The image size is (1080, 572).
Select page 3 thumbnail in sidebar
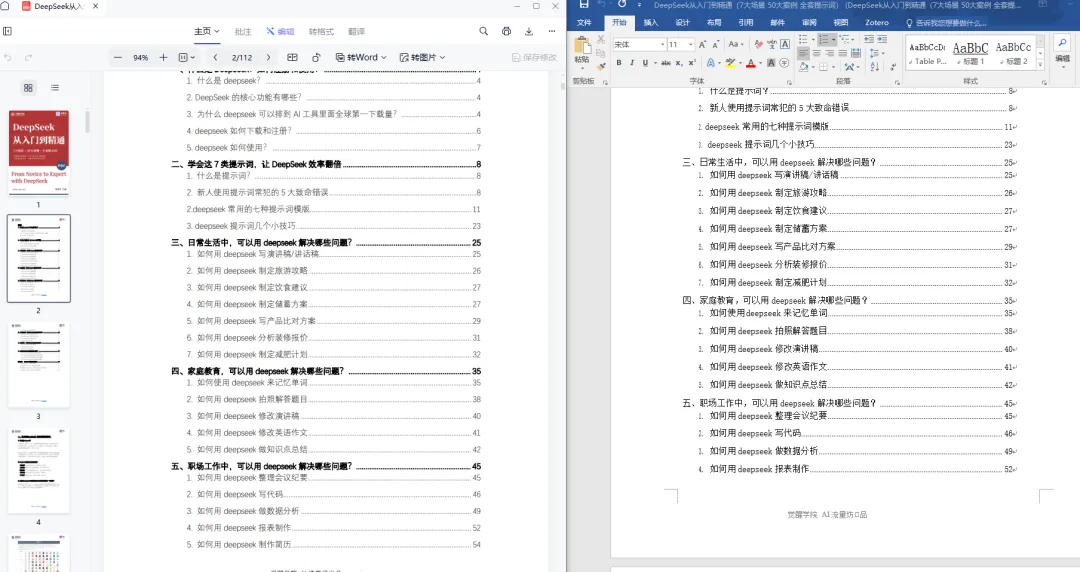coord(39,365)
